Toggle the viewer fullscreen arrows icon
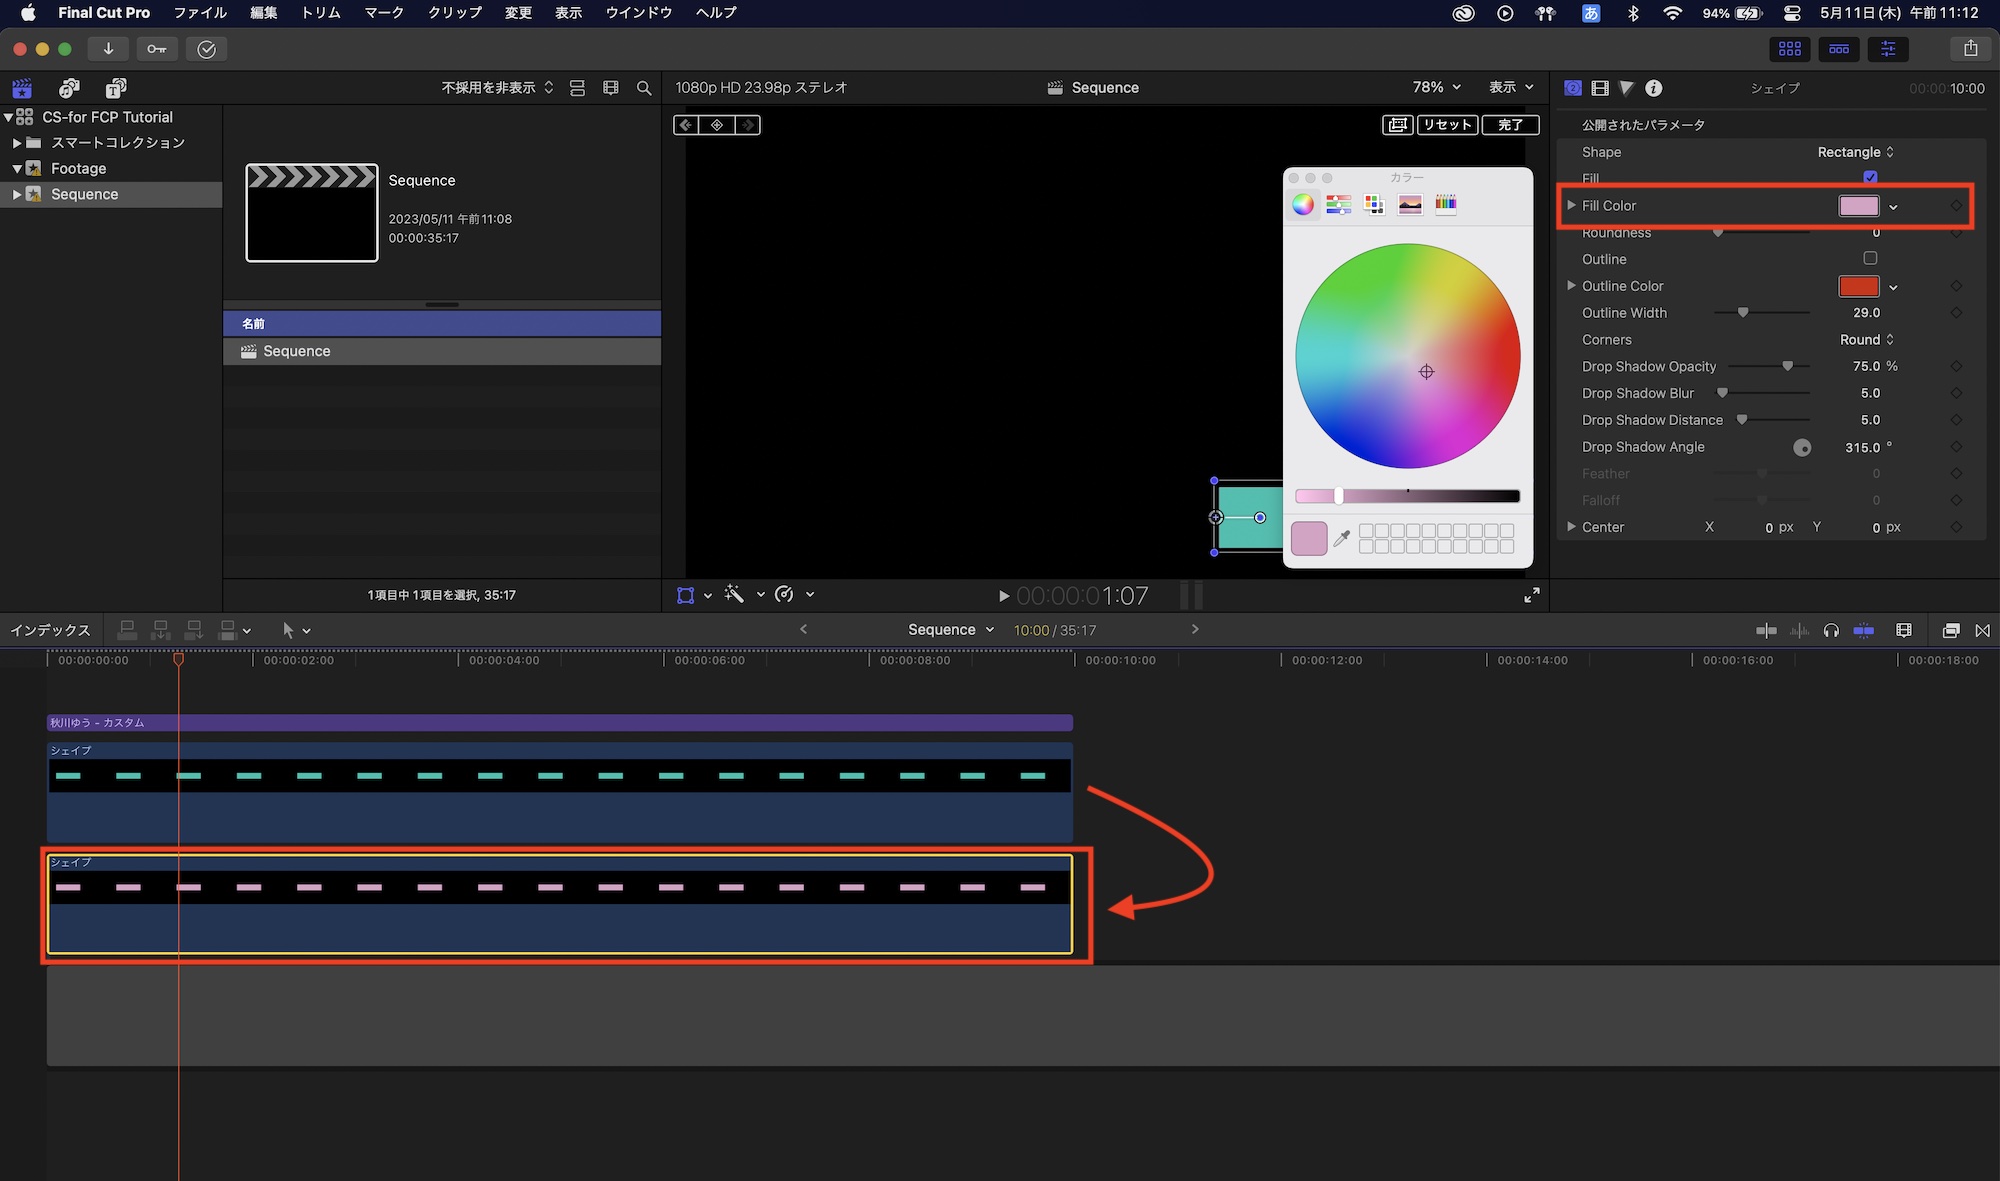 click(1531, 595)
